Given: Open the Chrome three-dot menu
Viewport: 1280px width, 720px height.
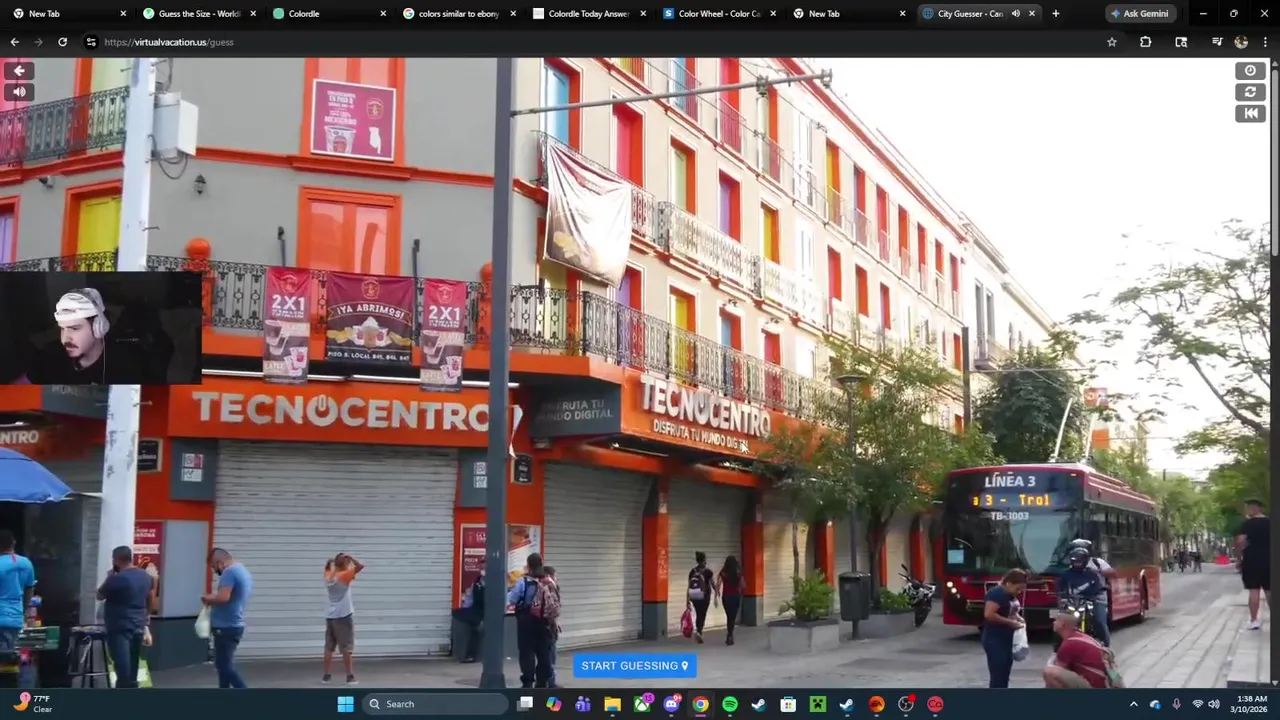Looking at the screenshot, I should click(1265, 42).
